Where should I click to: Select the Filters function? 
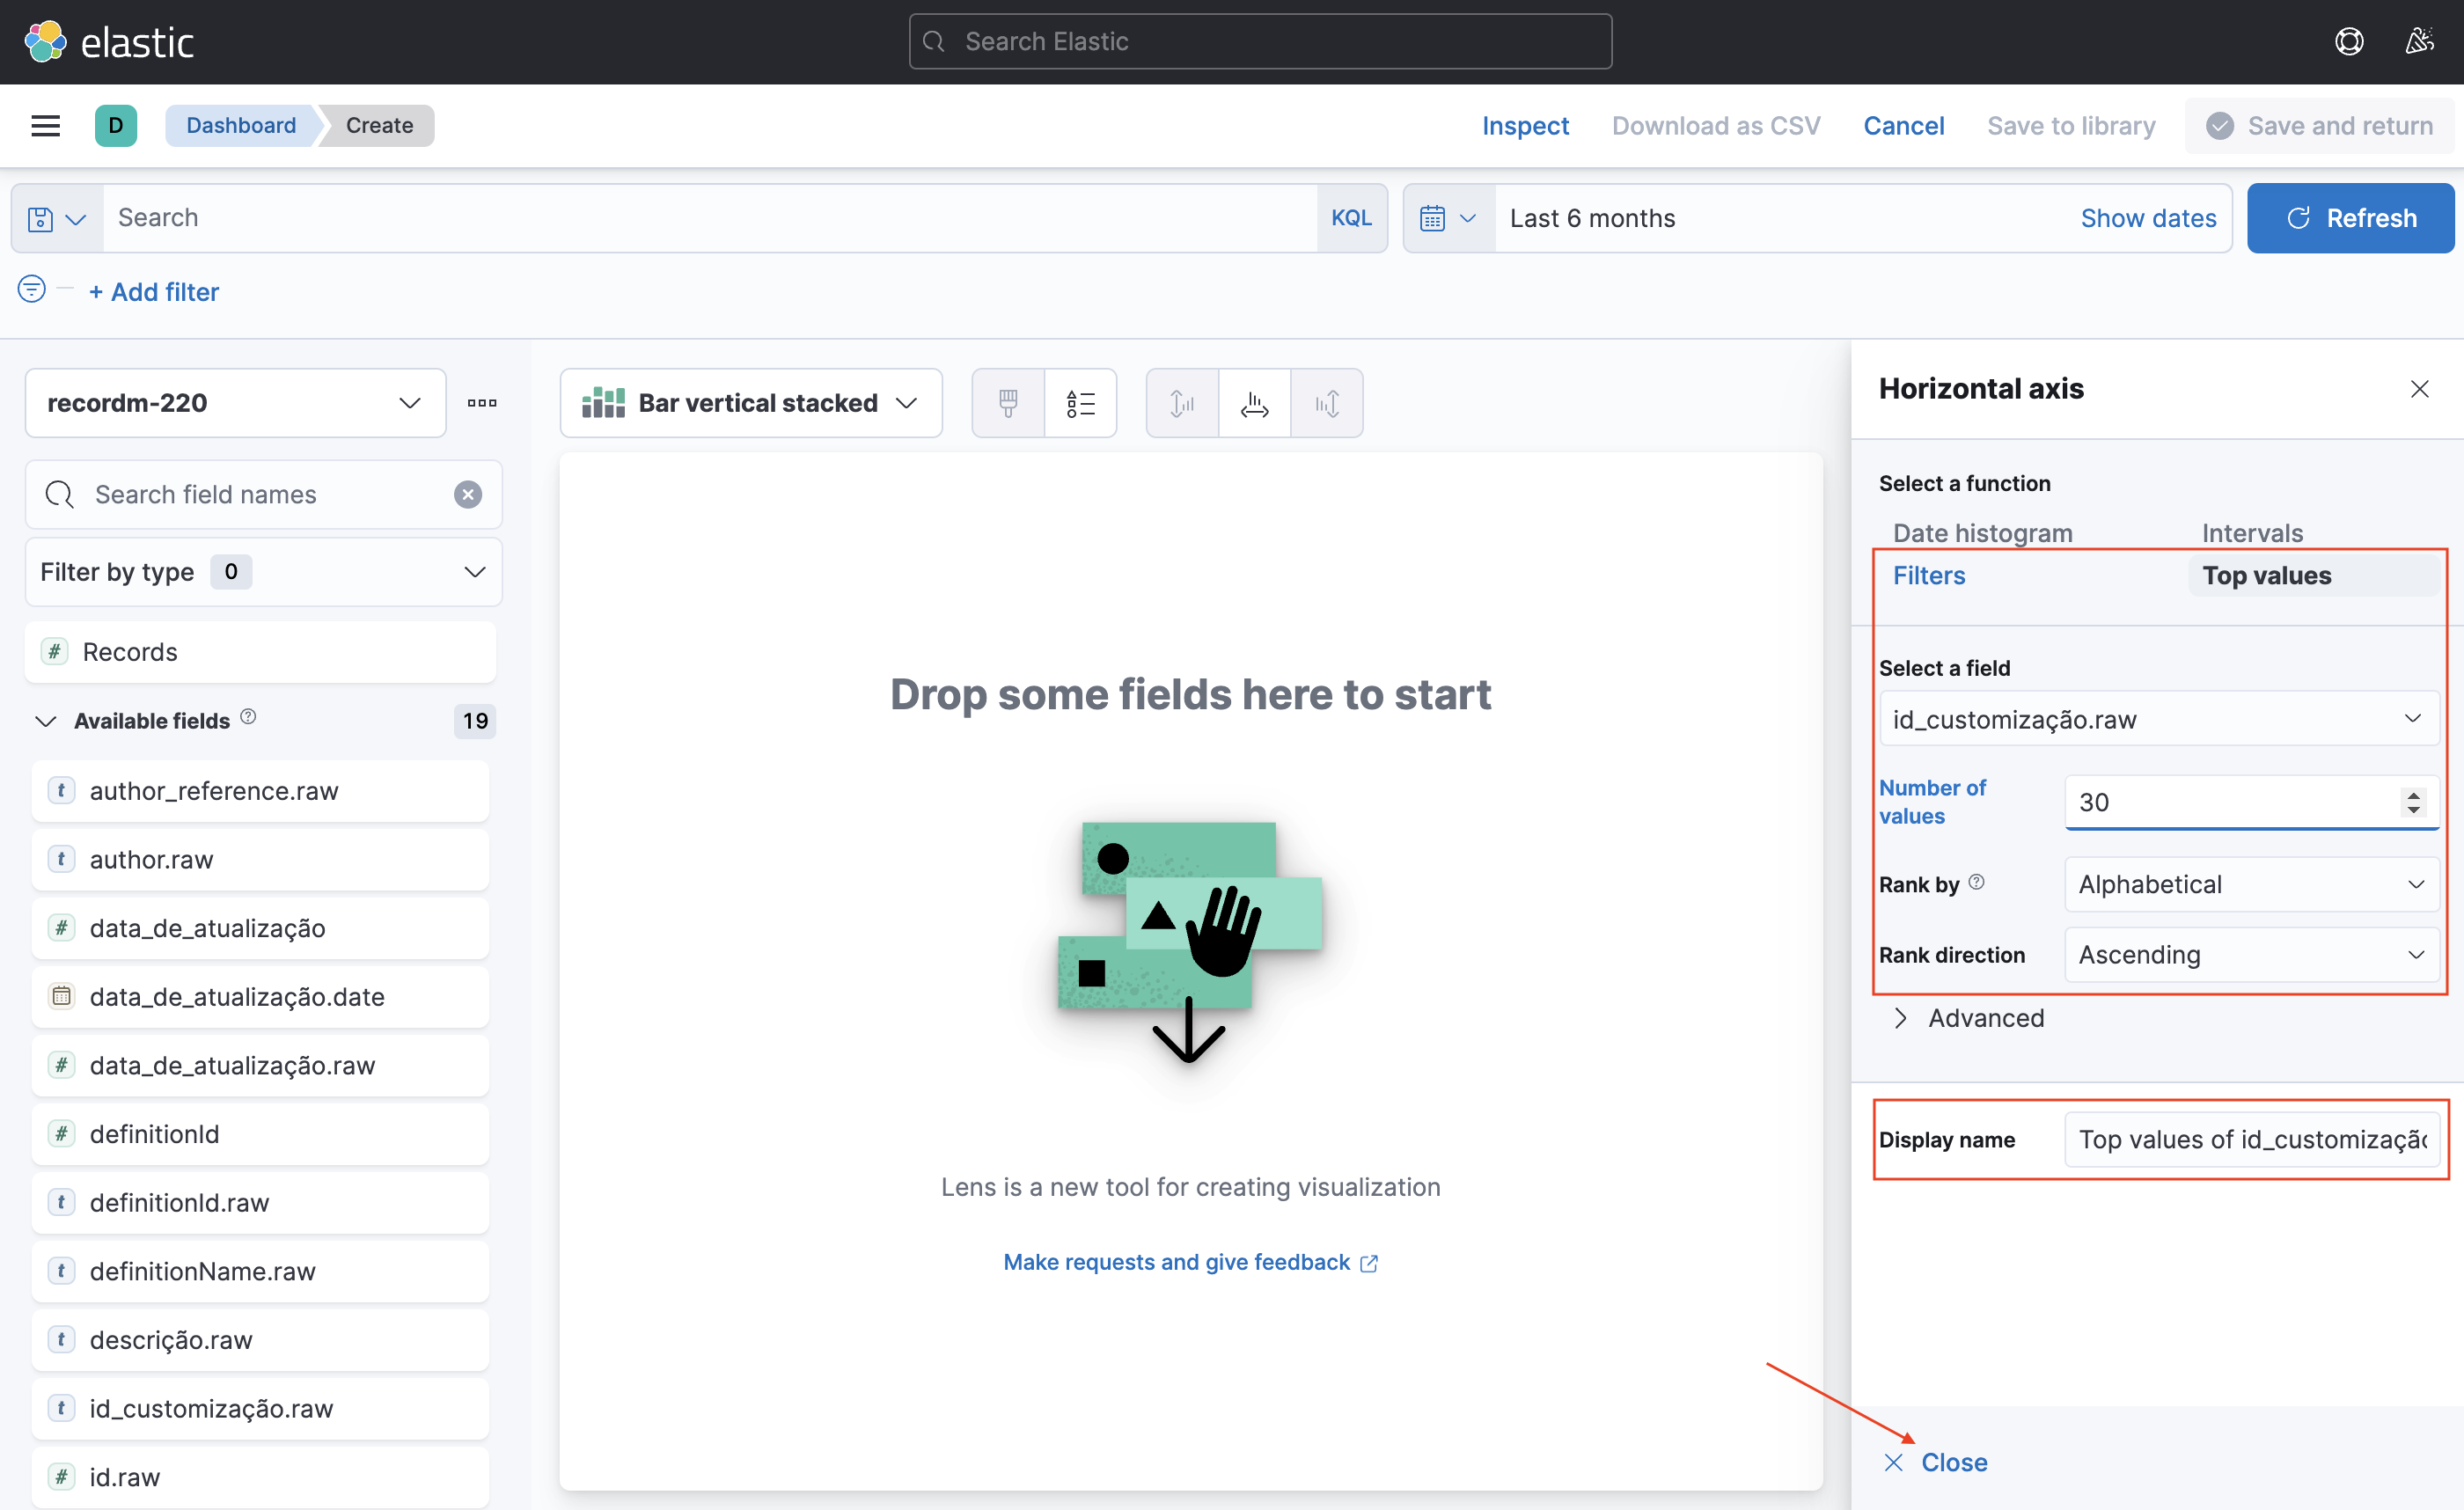pyautogui.click(x=1928, y=575)
